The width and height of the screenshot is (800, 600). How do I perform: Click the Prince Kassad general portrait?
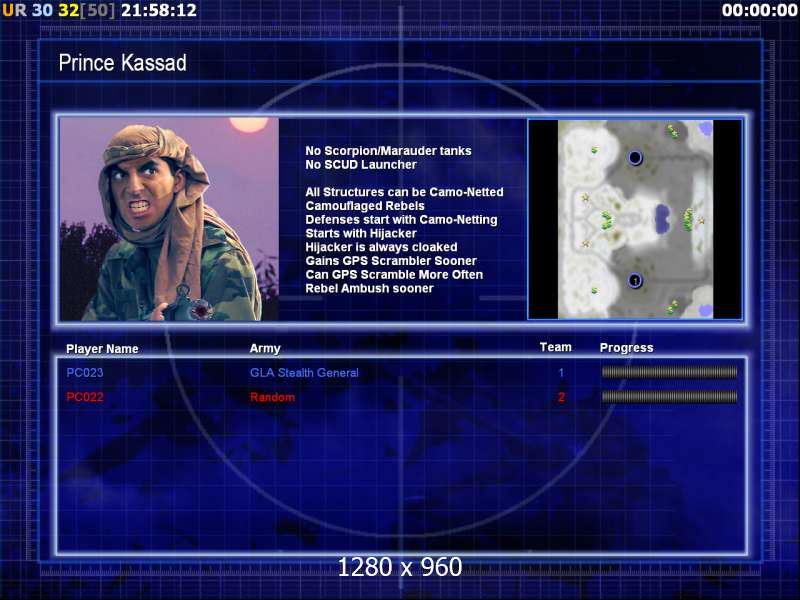pos(169,219)
